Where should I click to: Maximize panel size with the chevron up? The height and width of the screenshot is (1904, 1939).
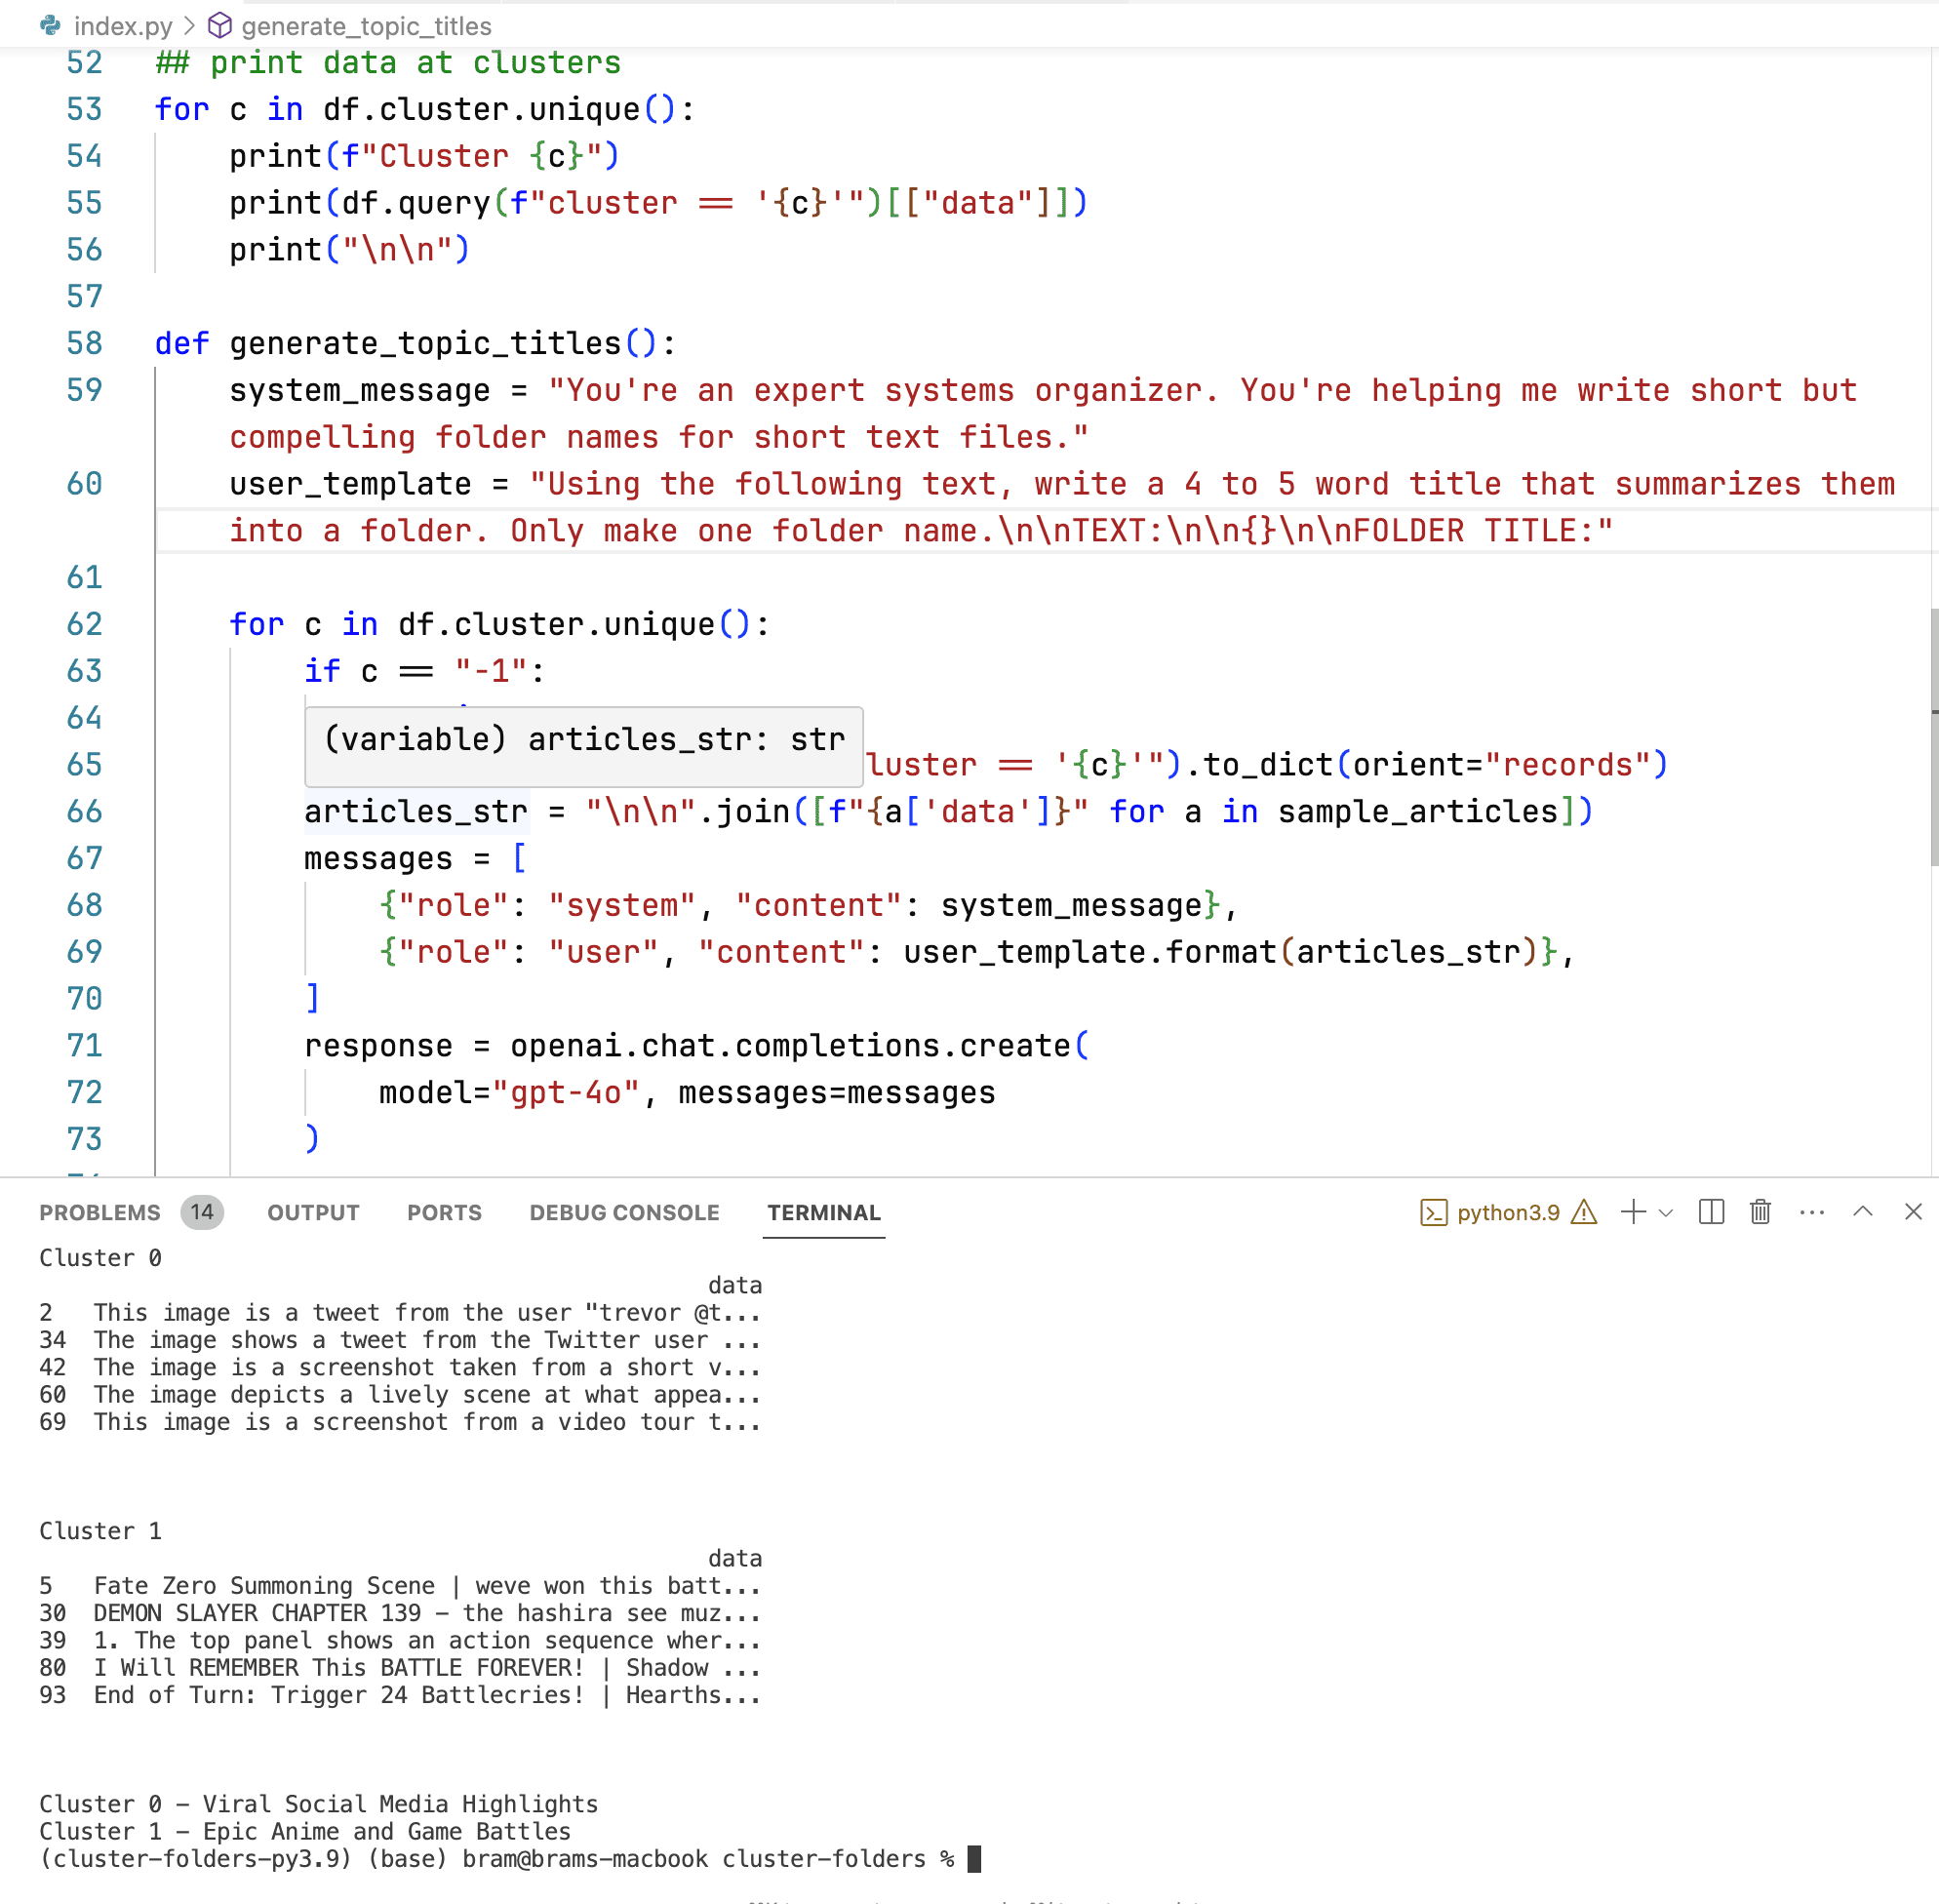point(1862,1212)
